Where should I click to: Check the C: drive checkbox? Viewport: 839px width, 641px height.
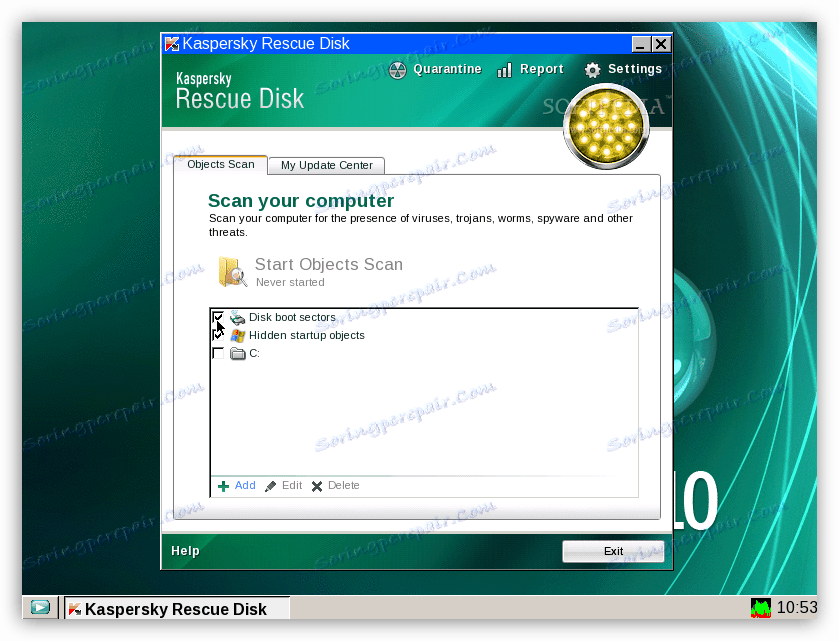pos(218,353)
